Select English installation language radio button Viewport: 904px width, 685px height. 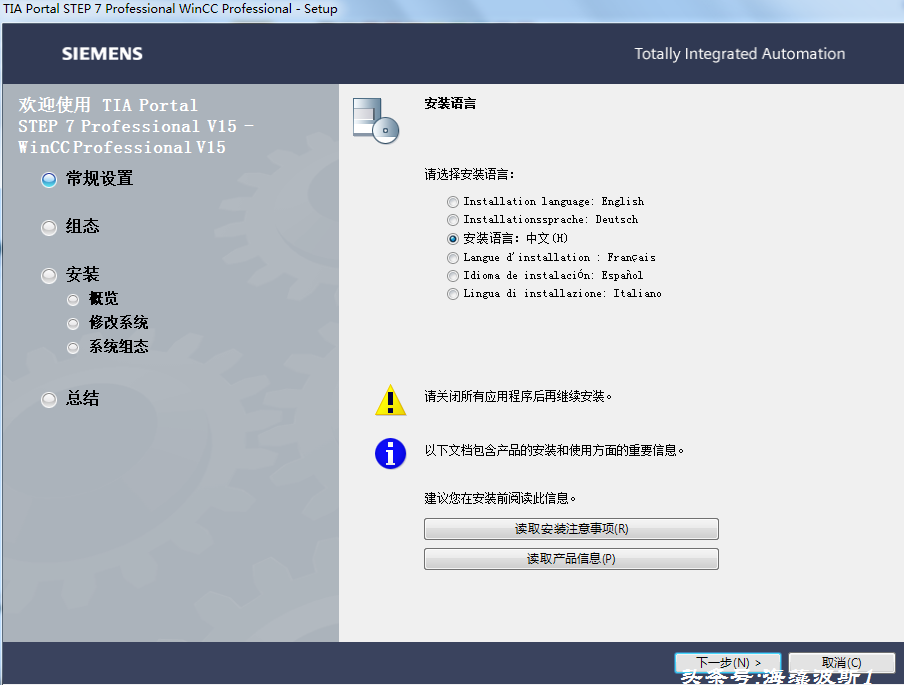[454, 202]
